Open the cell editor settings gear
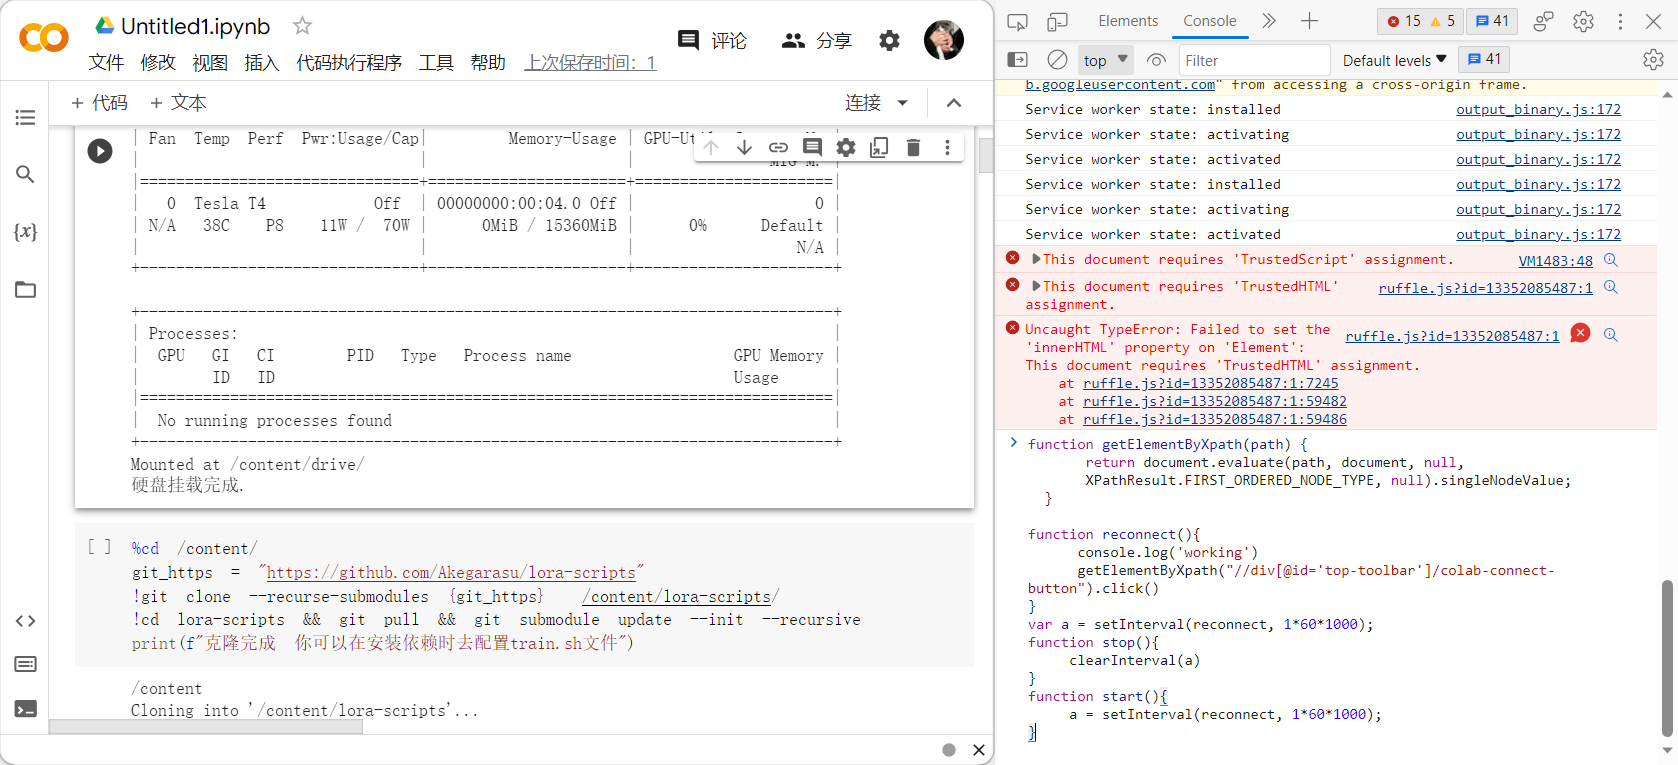The width and height of the screenshot is (1678, 765). [x=846, y=148]
